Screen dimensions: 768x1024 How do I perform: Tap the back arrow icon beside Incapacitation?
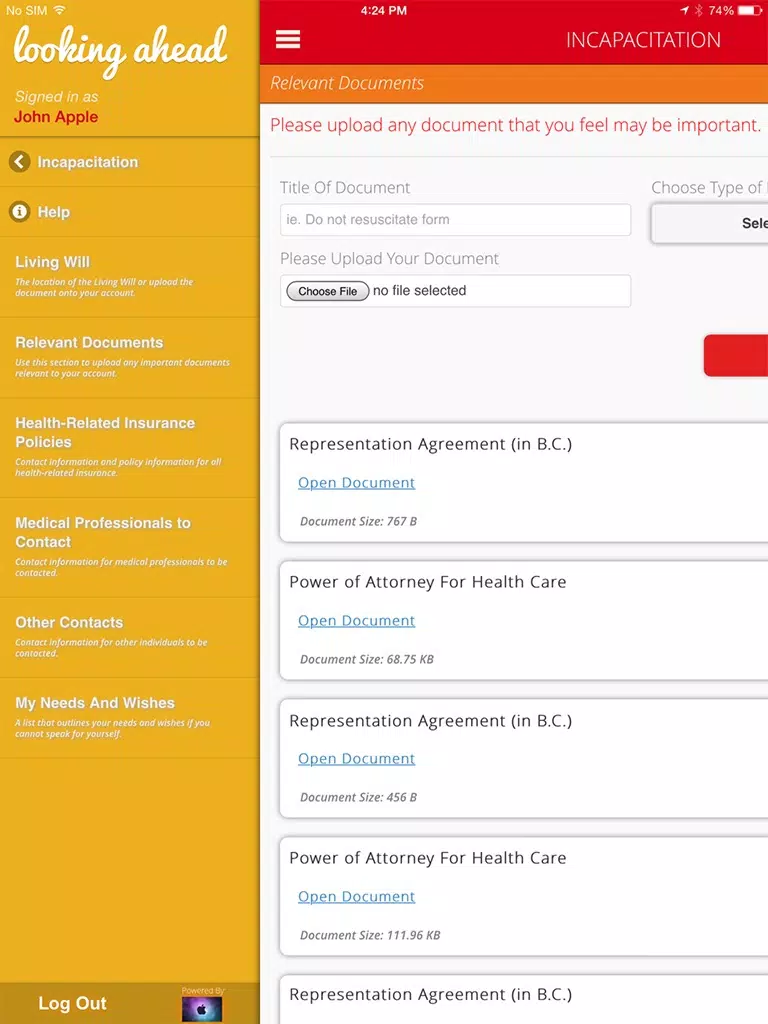20,161
